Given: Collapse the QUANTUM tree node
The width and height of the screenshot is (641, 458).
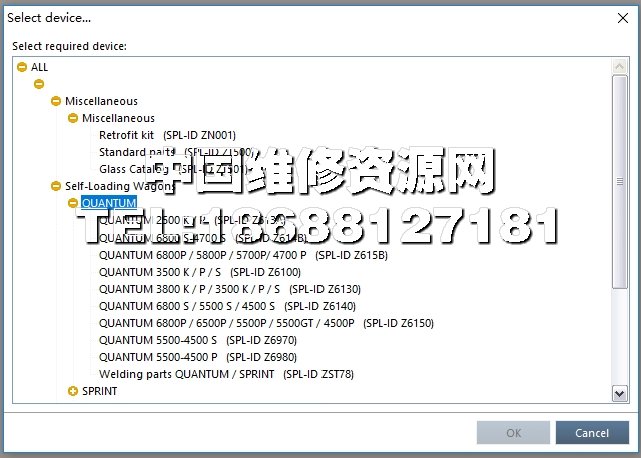Looking at the screenshot, I should pyautogui.click(x=72, y=203).
